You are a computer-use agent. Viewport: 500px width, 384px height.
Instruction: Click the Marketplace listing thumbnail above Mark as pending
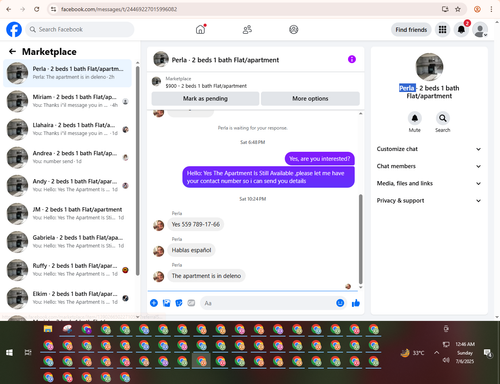pyautogui.click(x=156, y=81)
